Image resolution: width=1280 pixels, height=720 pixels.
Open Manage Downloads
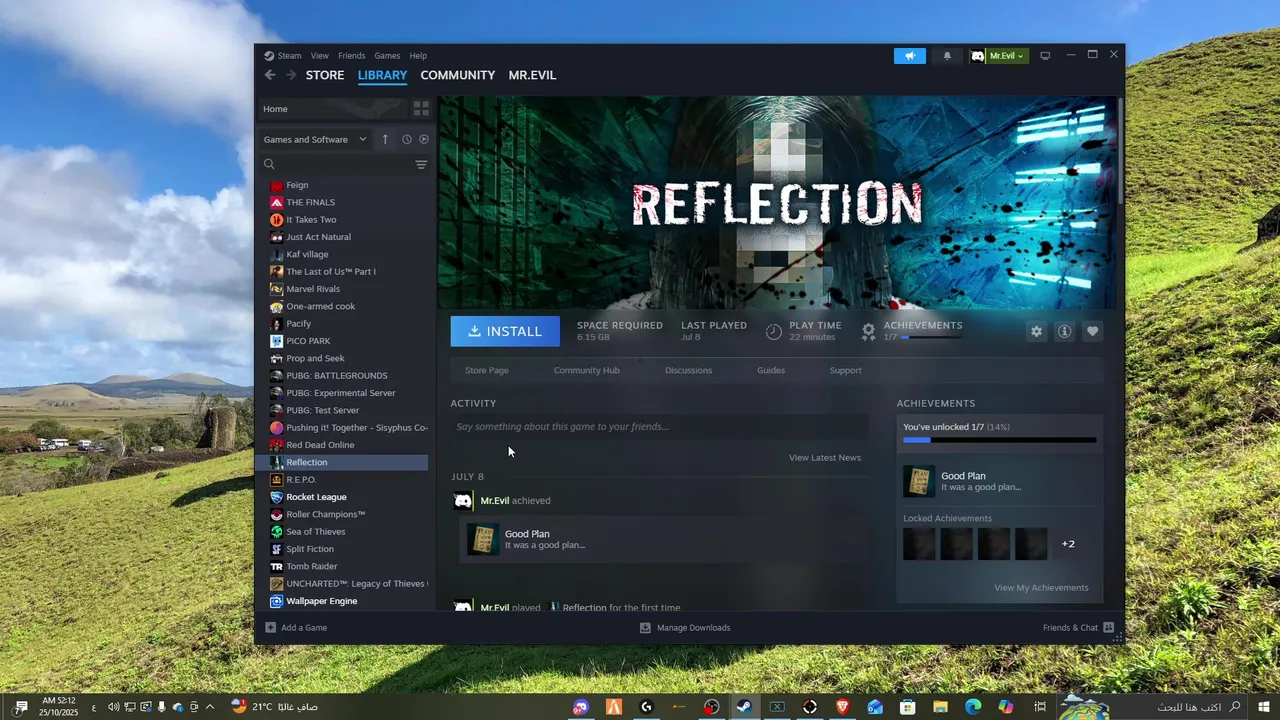(x=685, y=628)
